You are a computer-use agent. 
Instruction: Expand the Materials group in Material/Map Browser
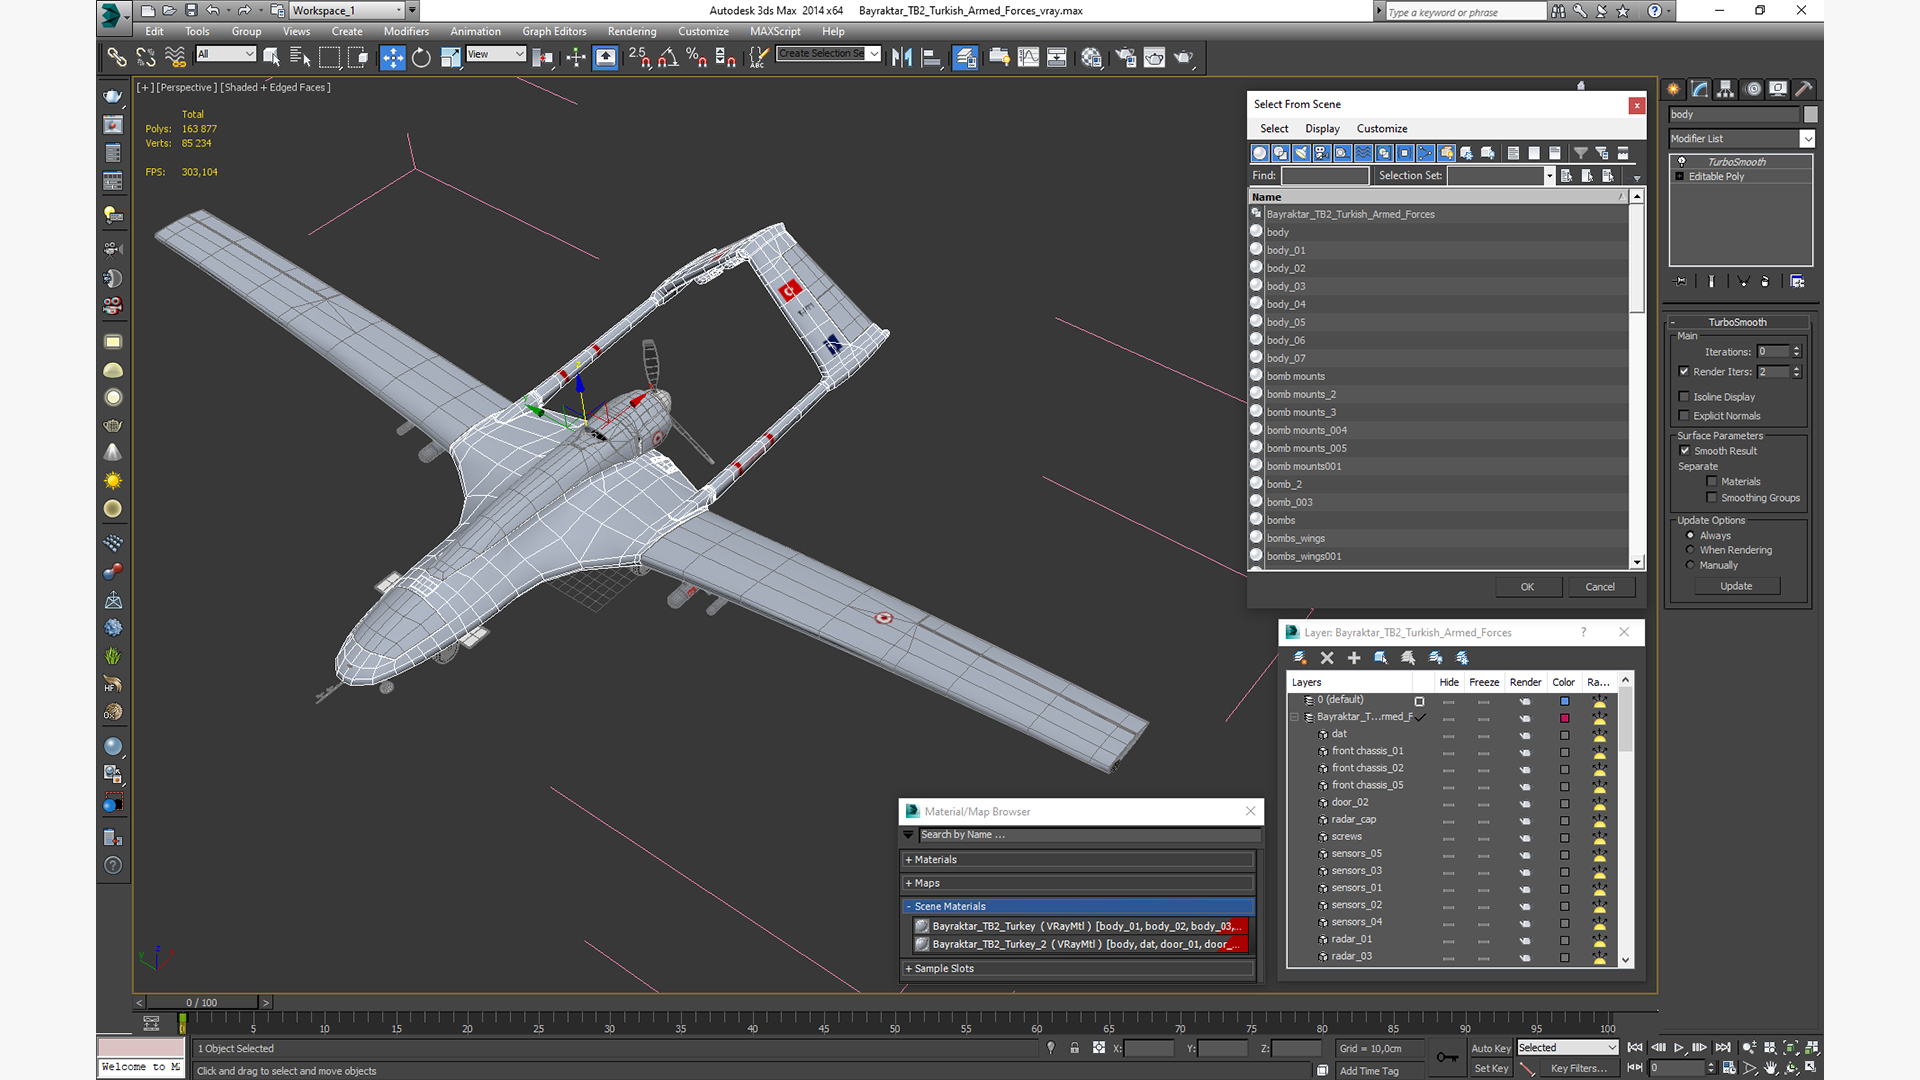1078,860
